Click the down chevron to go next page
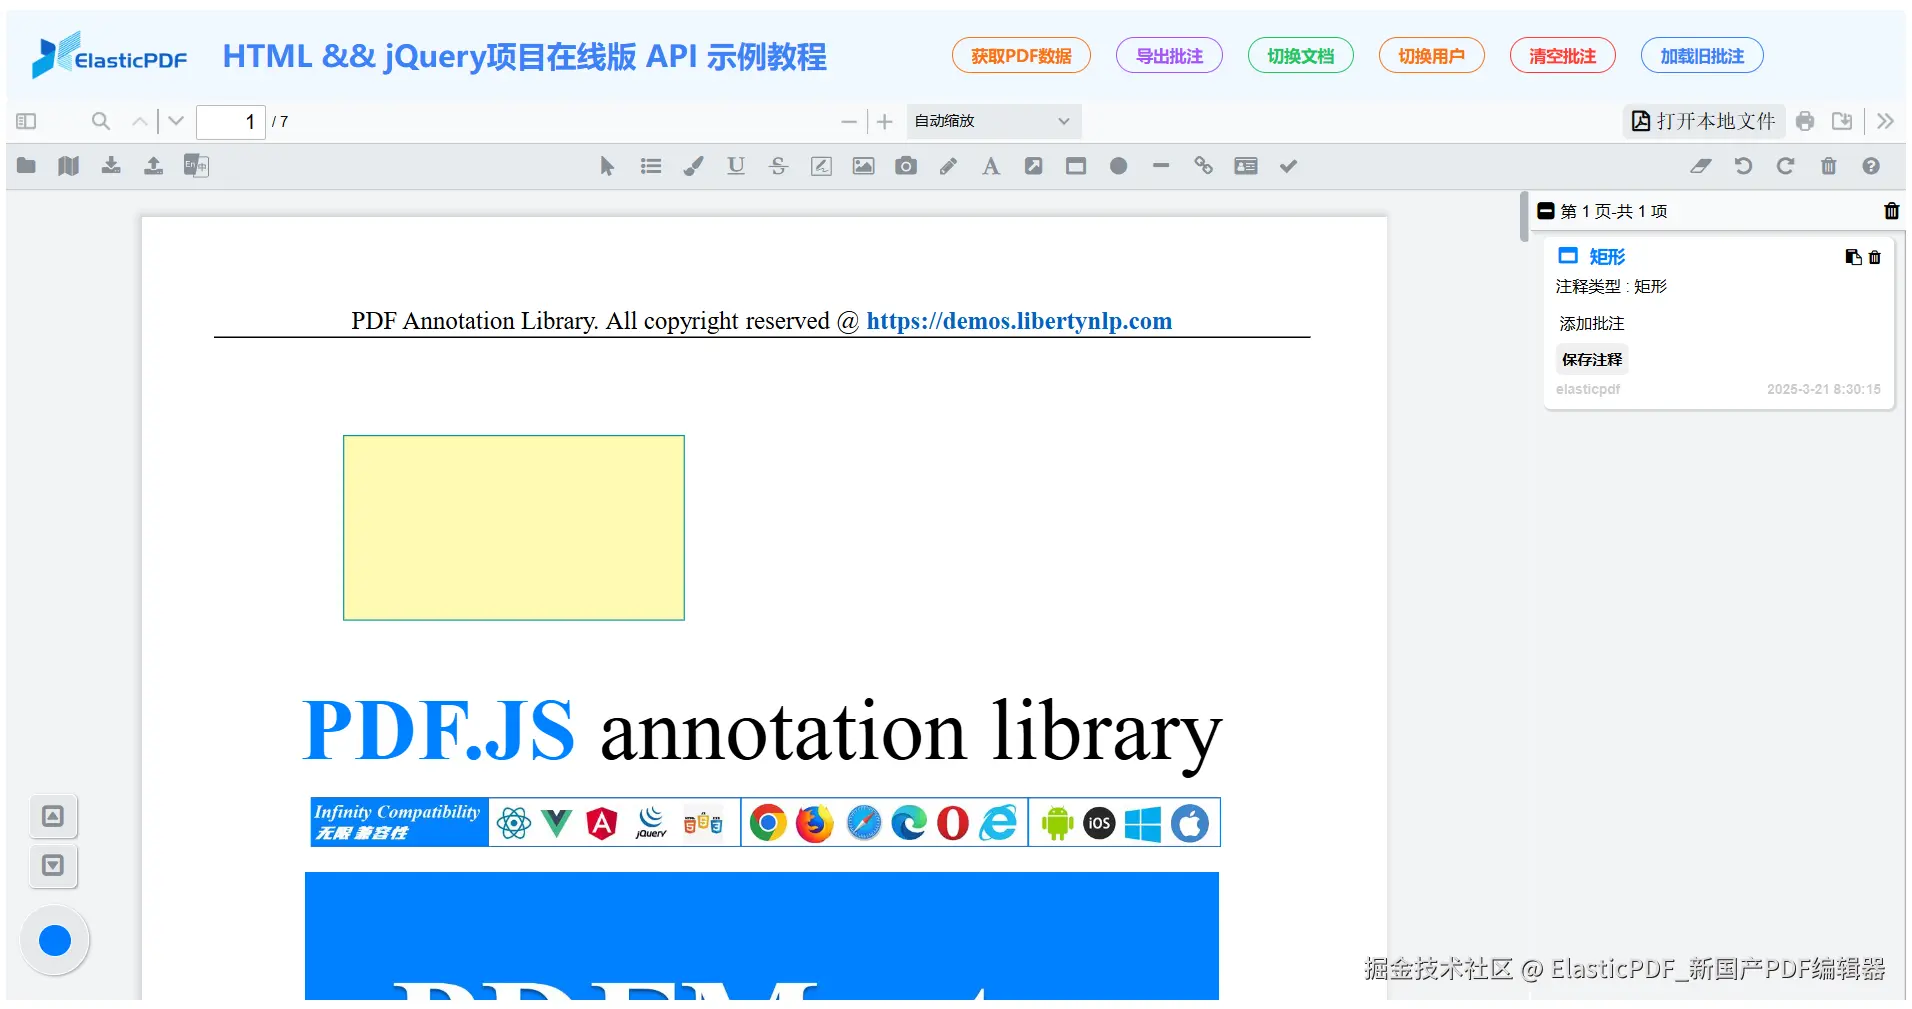 pos(175,121)
